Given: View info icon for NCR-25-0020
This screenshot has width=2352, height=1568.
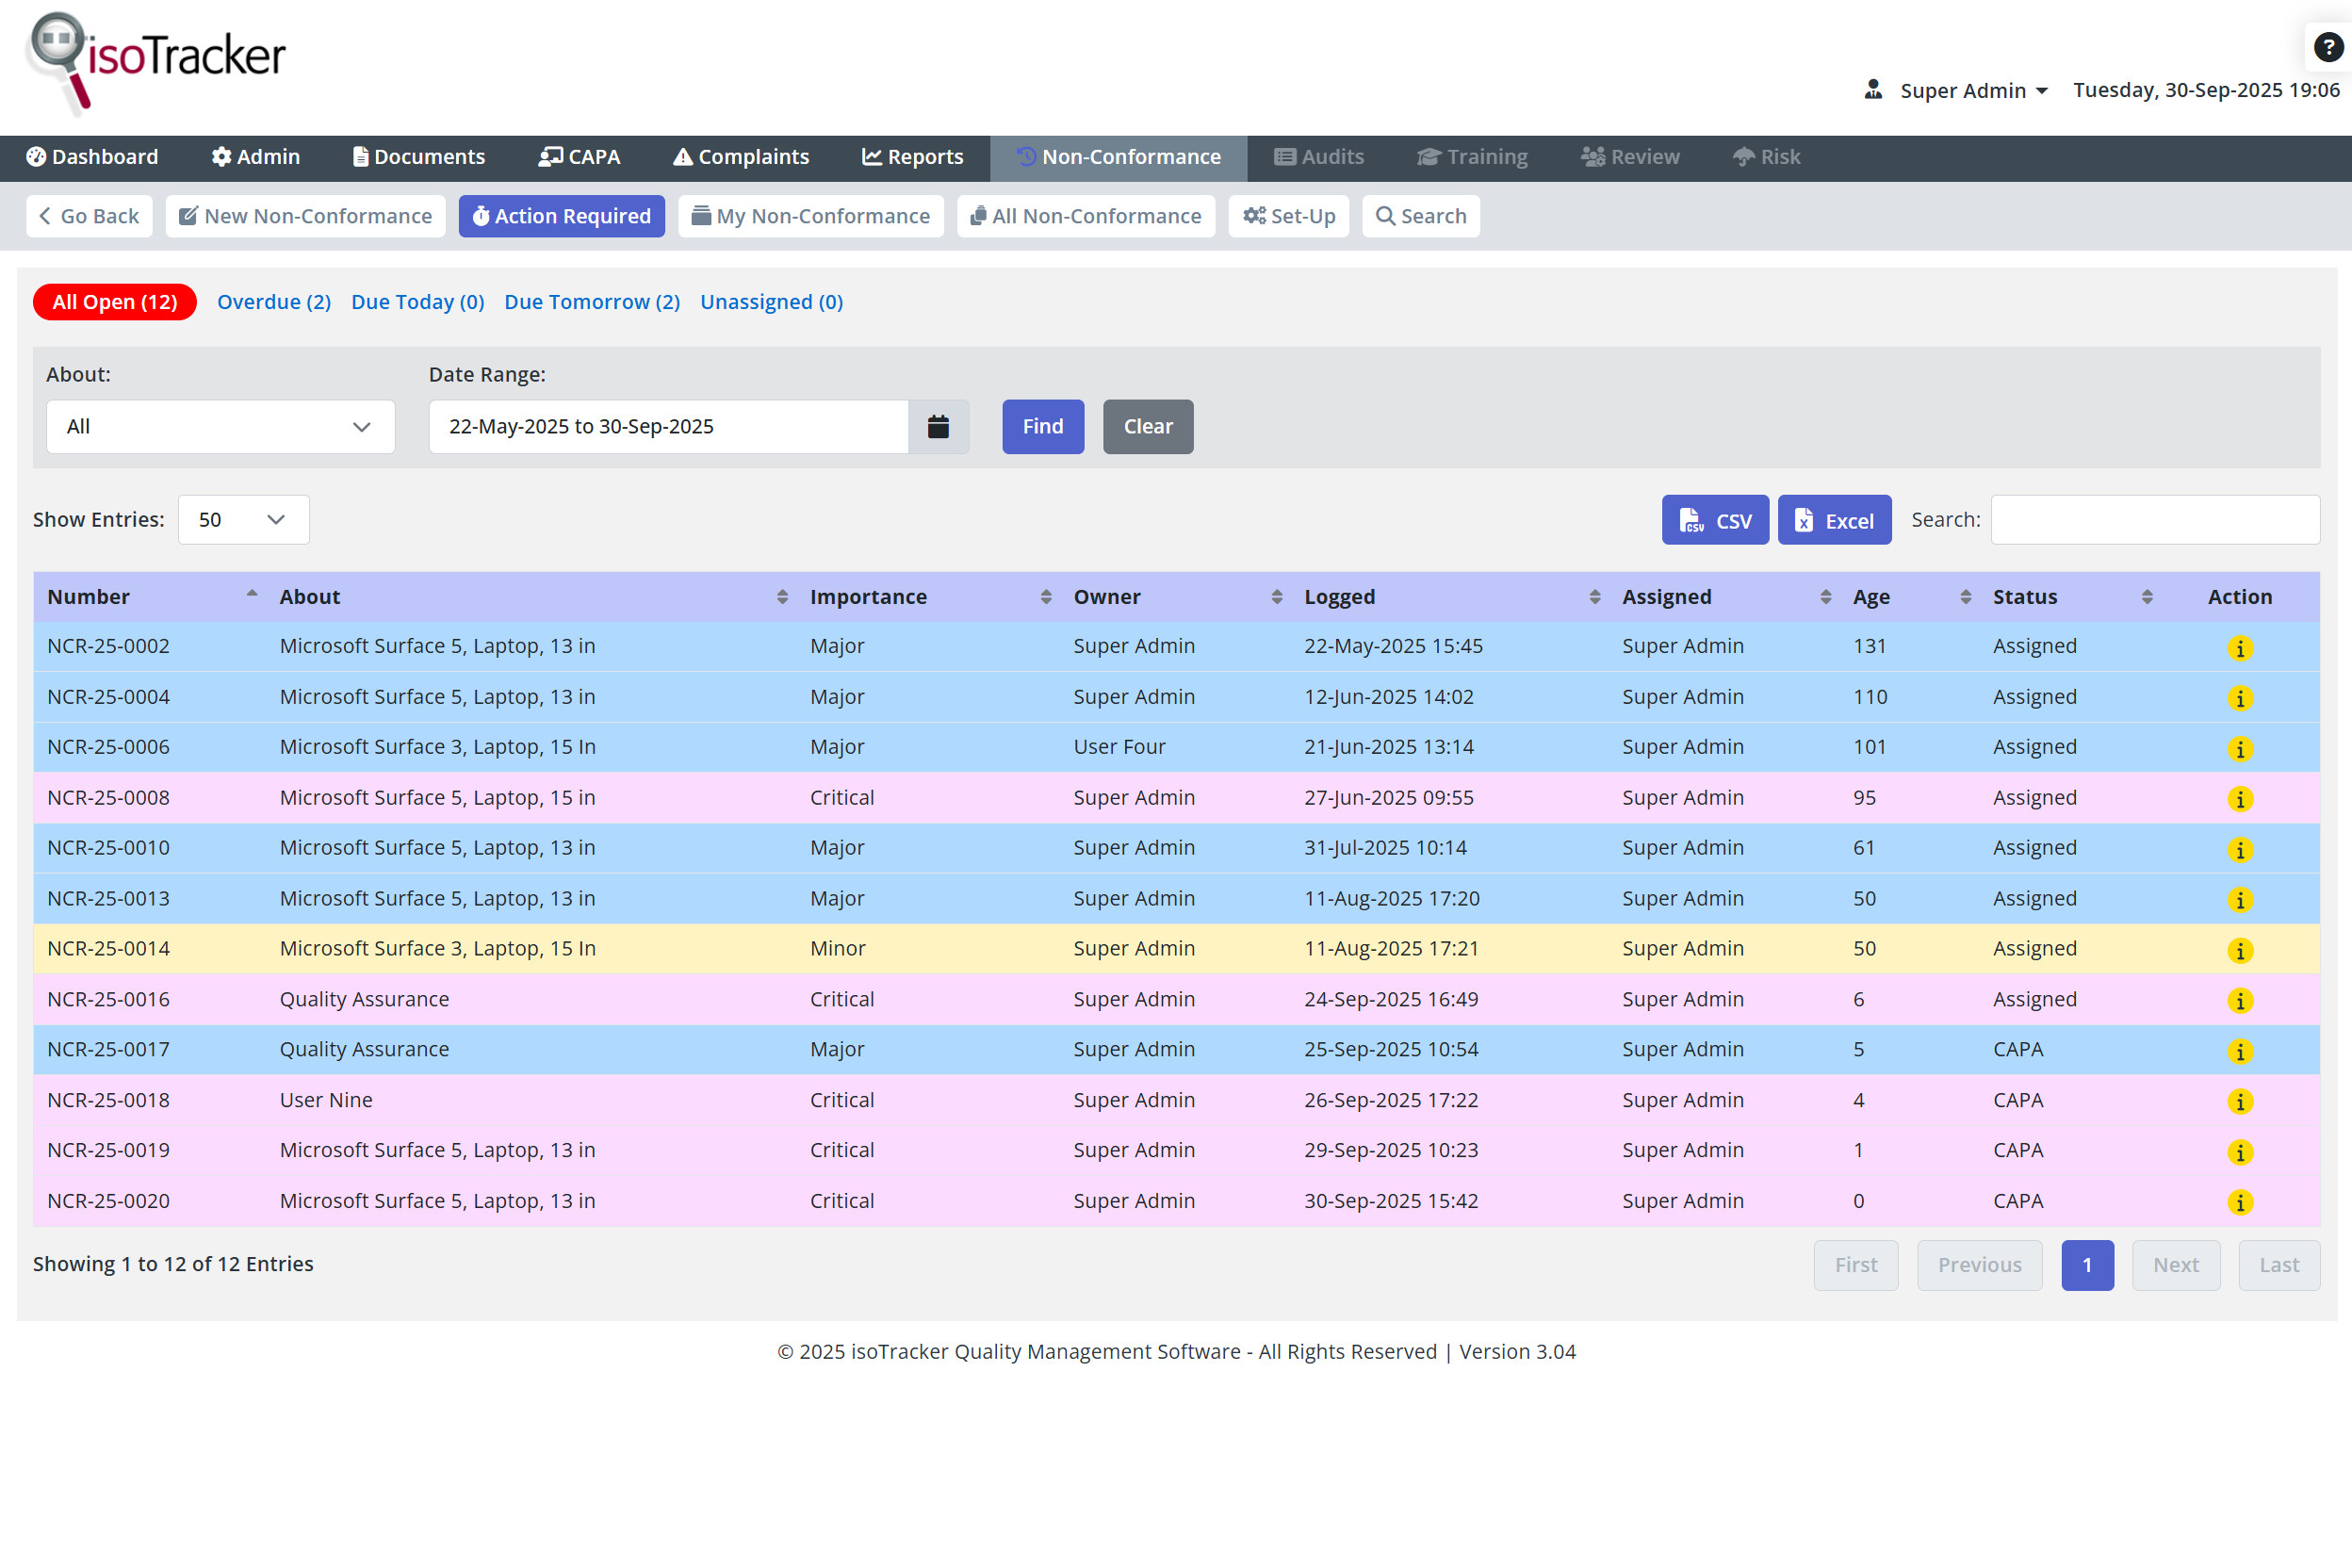Looking at the screenshot, I should [x=2239, y=1202].
